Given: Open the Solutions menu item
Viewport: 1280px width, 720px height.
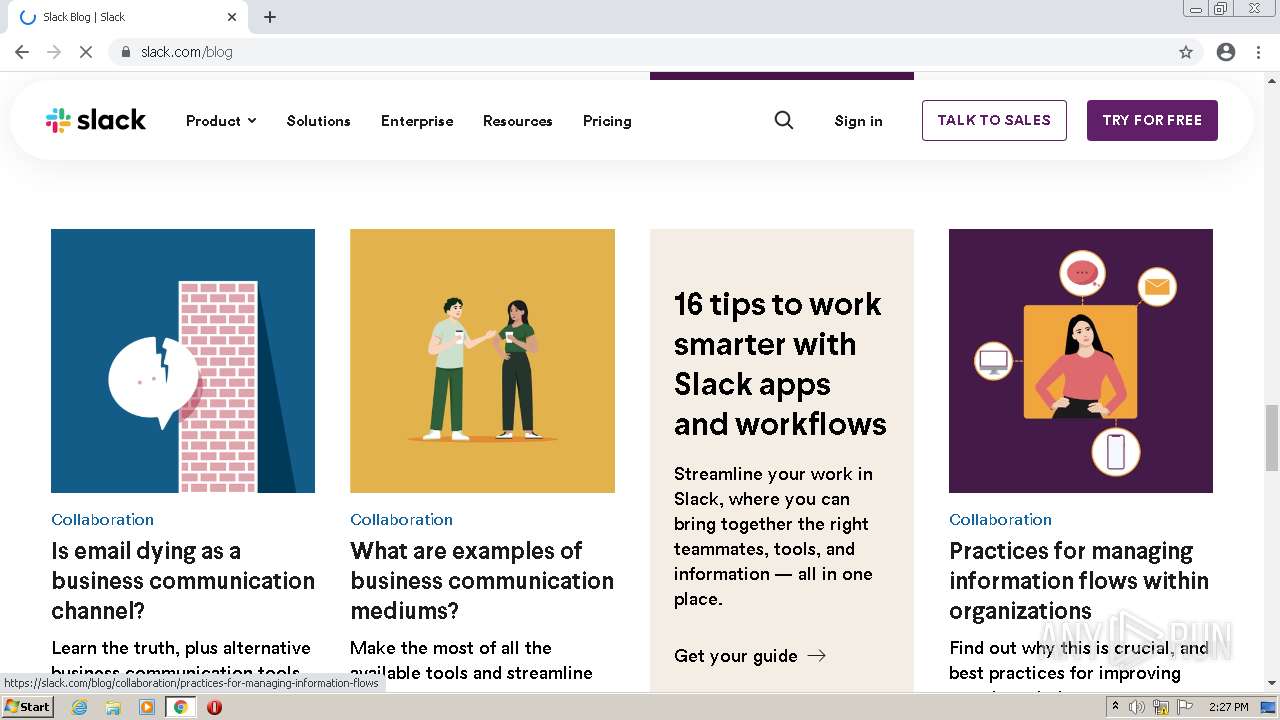Looking at the screenshot, I should 318,121.
